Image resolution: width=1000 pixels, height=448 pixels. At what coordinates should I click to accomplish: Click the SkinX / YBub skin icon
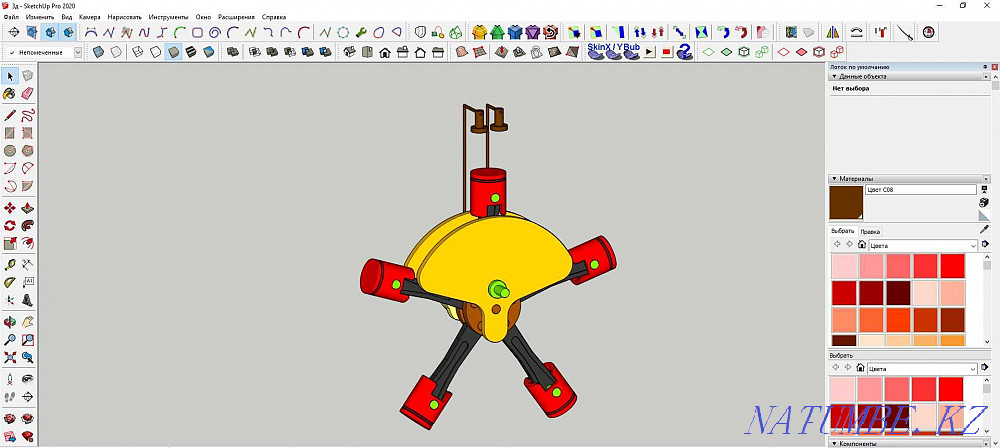coord(596,52)
